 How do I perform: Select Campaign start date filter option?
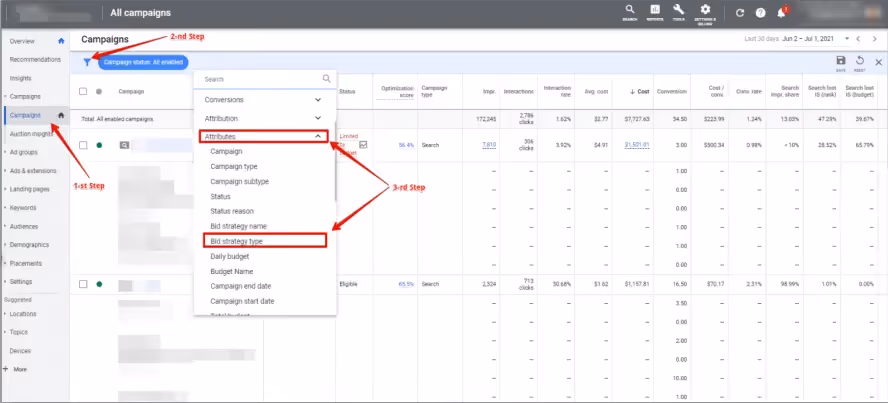click(x=242, y=301)
